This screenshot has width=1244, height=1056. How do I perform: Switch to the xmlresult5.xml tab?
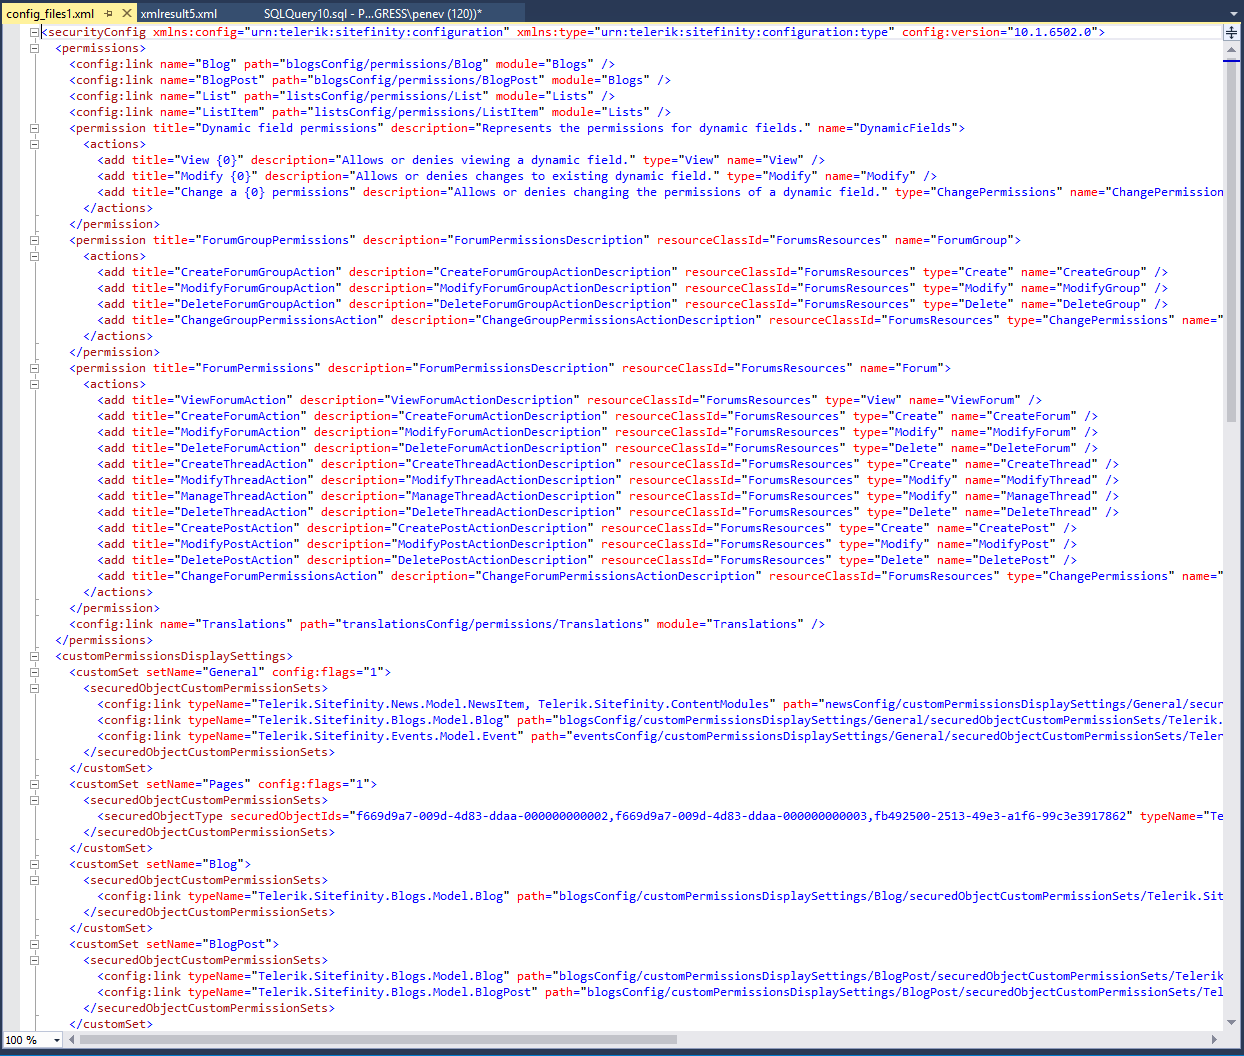(179, 14)
